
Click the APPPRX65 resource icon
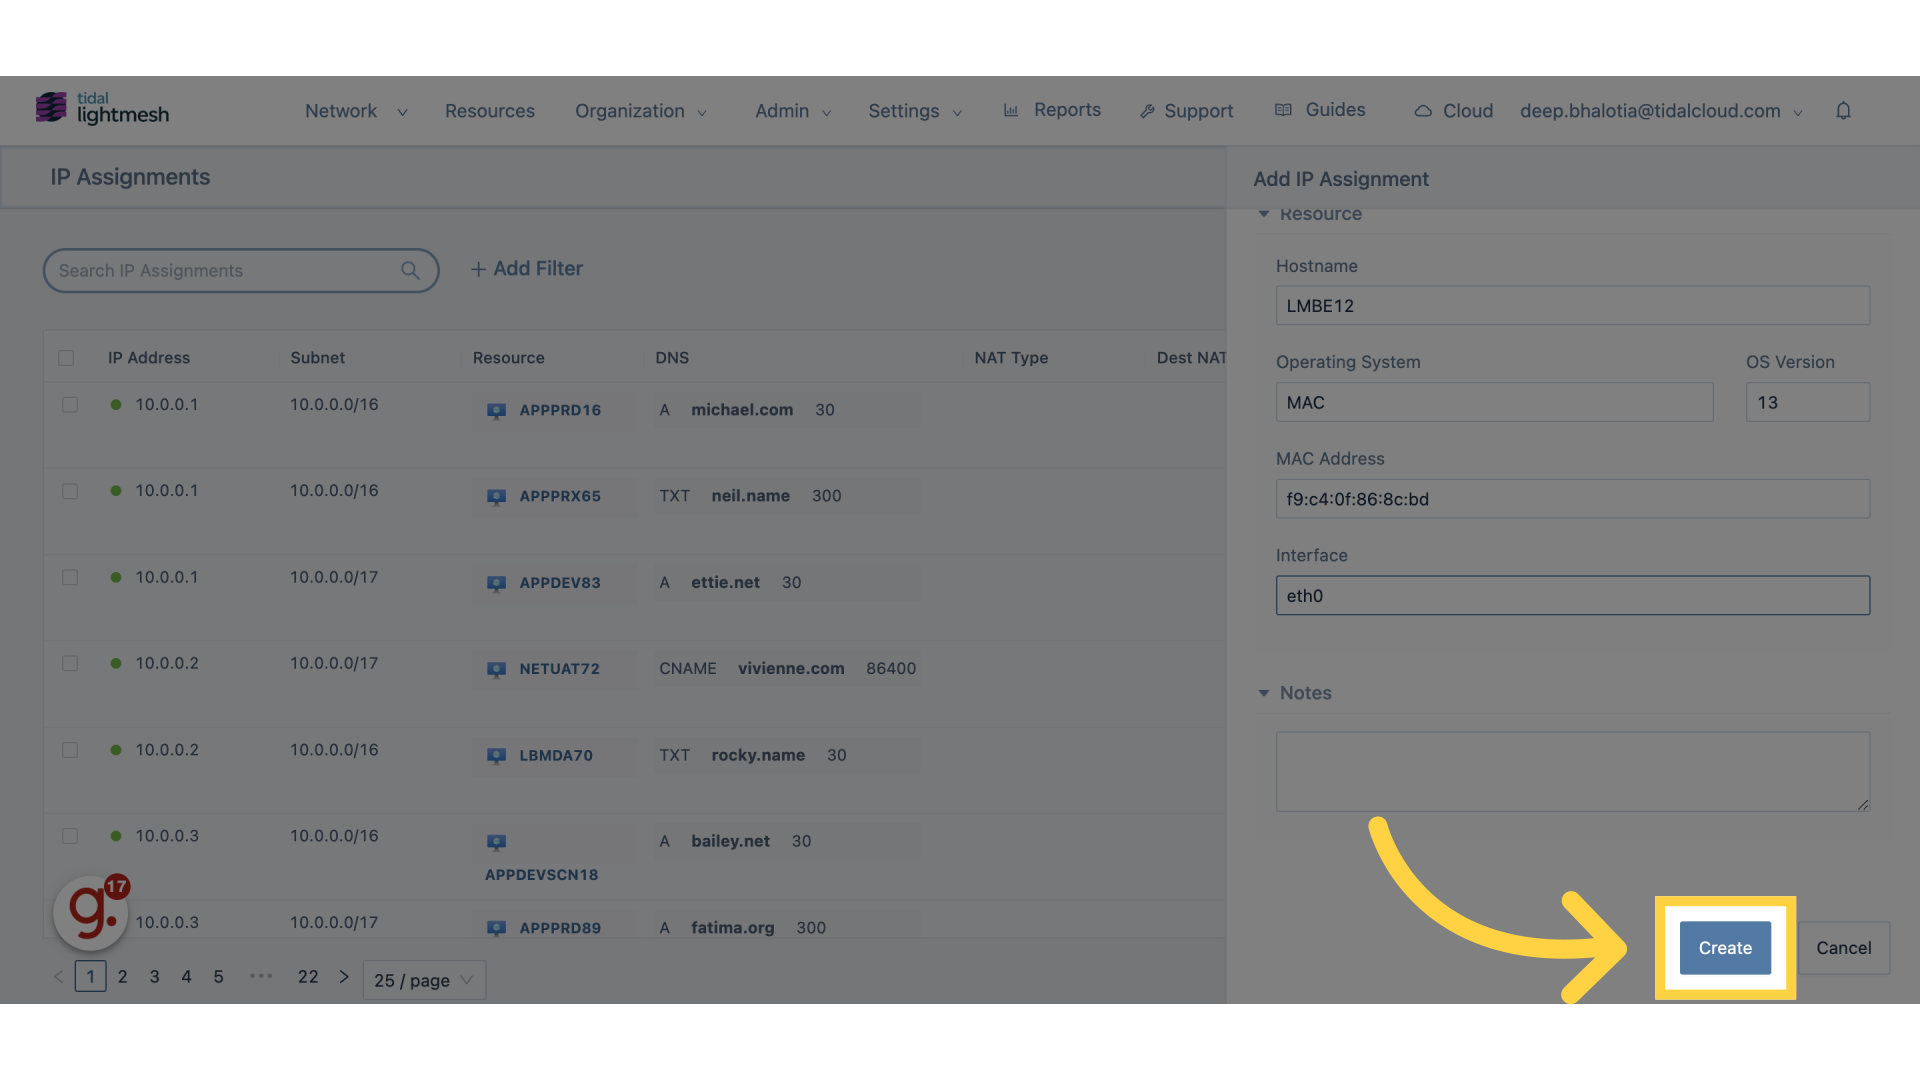tap(497, 497)
